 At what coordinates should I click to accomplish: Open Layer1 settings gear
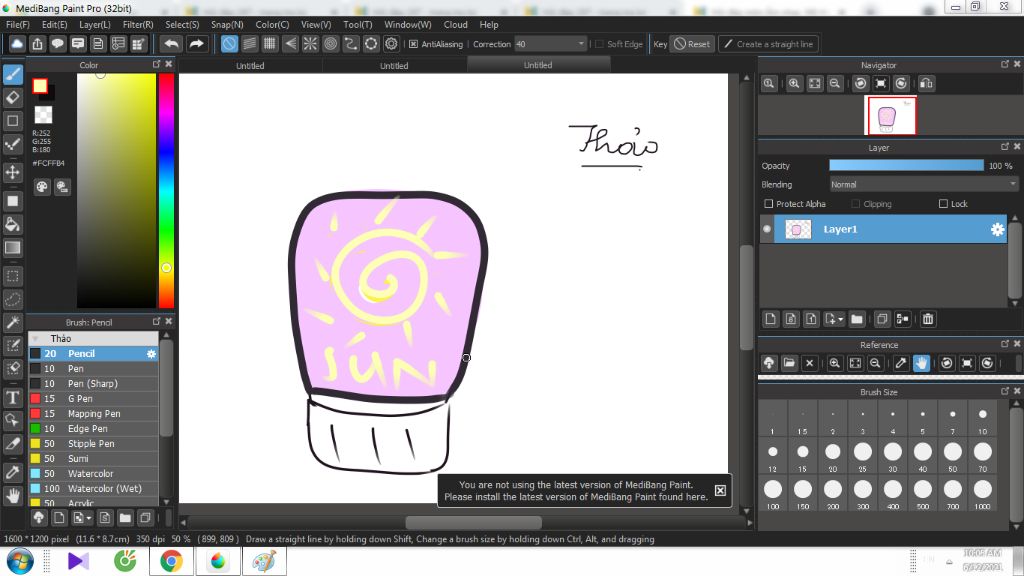997,229
